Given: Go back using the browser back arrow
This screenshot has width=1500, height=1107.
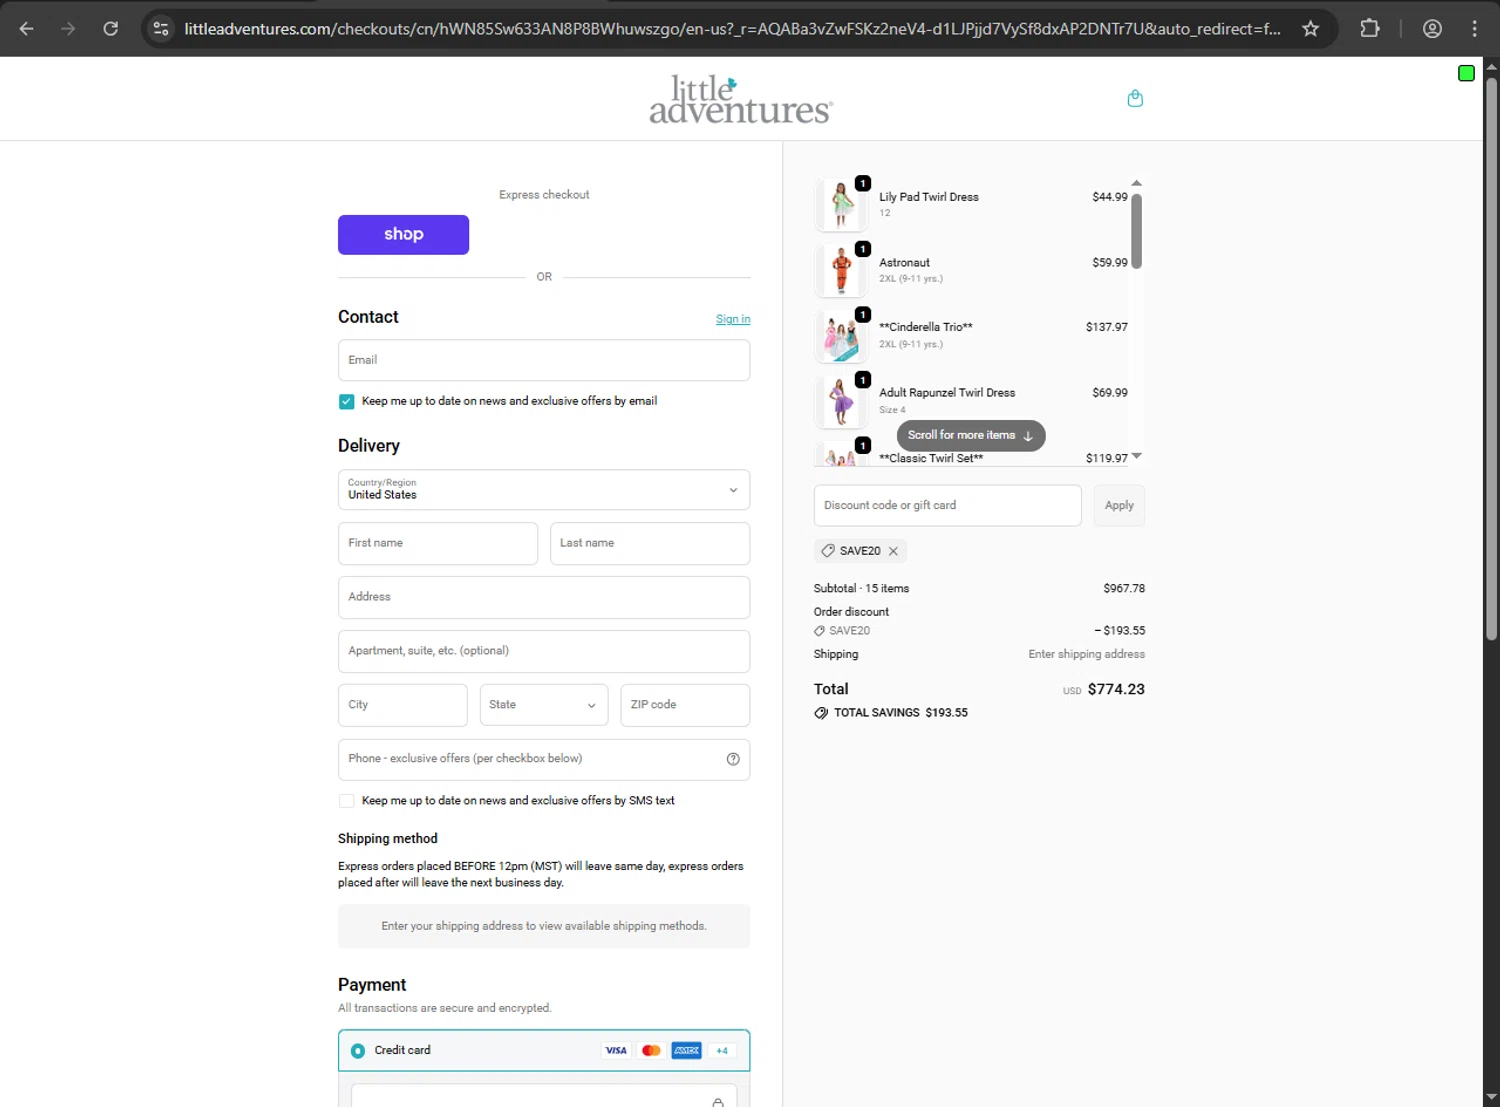Looking at the screenshot, I should [x=27, y=28].
